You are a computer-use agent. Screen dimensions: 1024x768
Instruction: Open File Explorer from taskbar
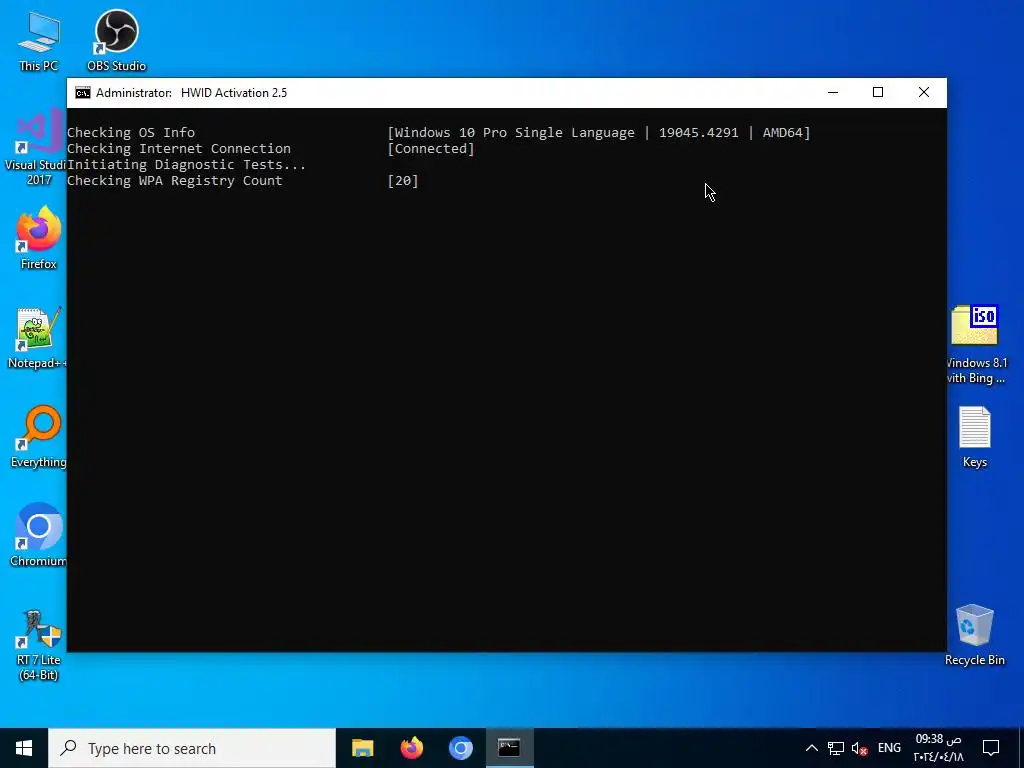362,748
